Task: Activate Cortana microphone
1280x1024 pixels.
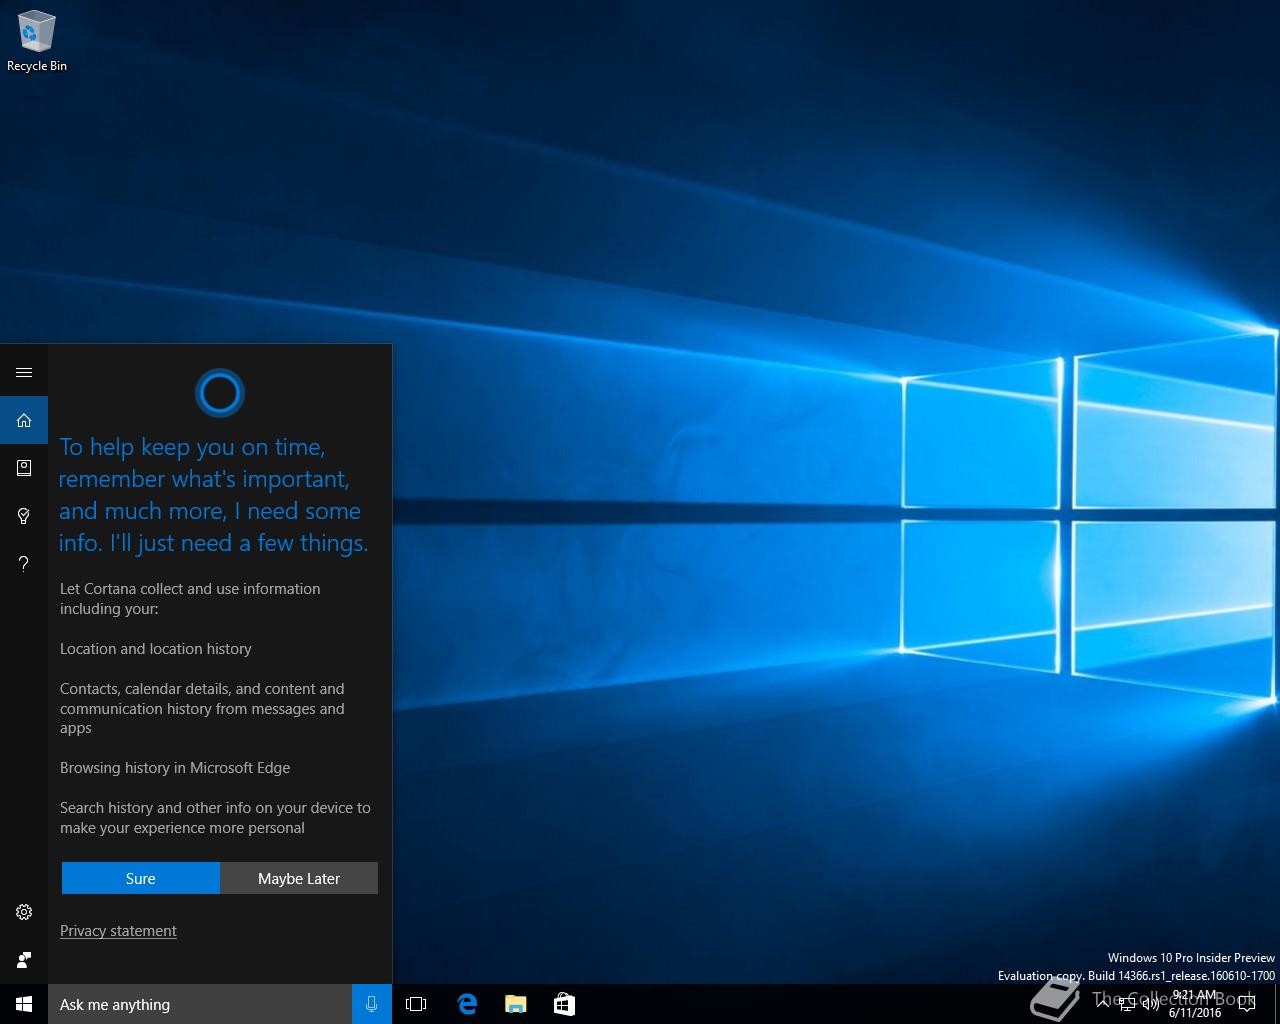Action: tap(372, 1004)
